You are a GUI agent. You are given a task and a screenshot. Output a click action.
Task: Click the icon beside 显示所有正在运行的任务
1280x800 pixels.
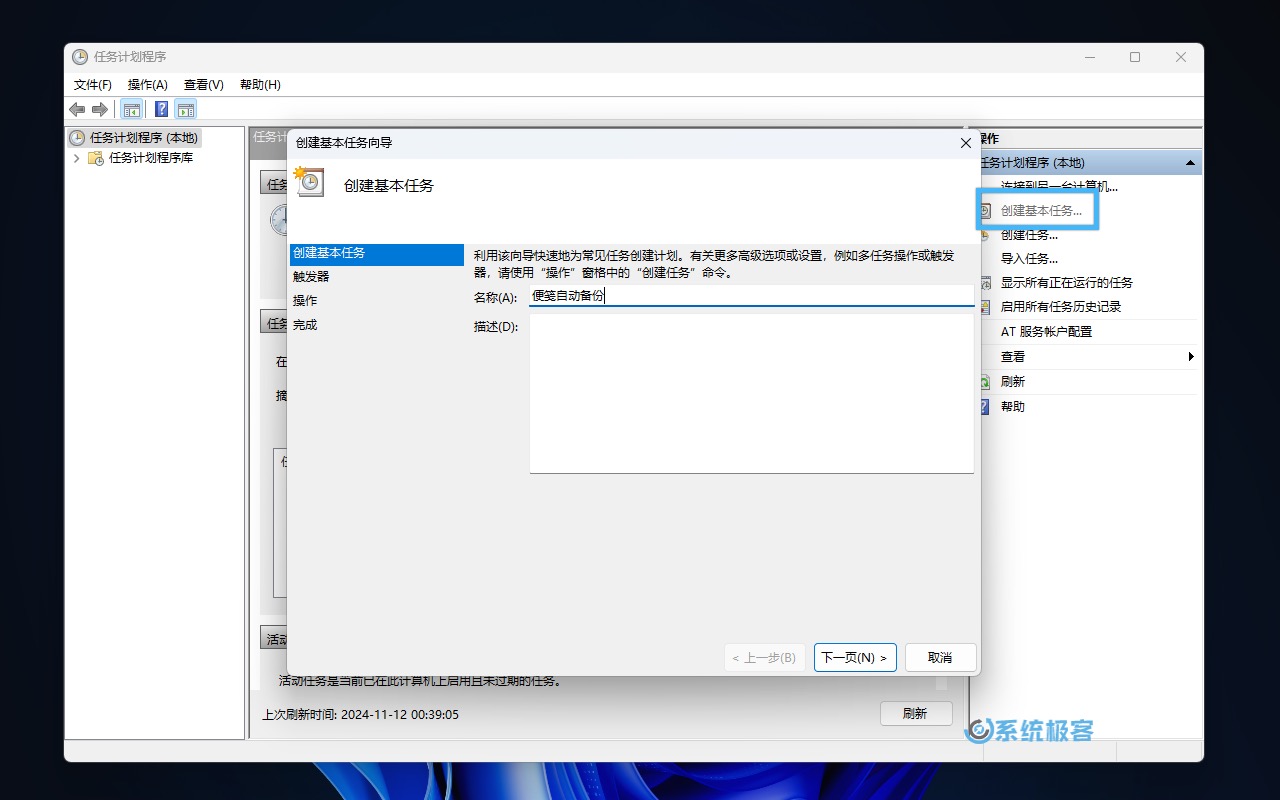coord(984,283)
